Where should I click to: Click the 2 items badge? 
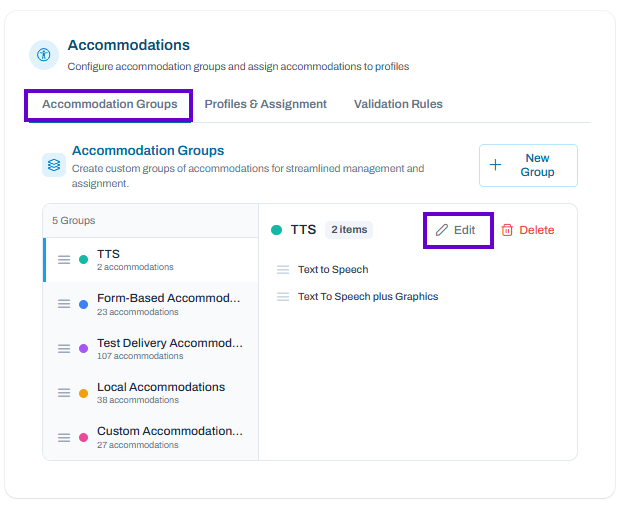(x=349, y=230)
